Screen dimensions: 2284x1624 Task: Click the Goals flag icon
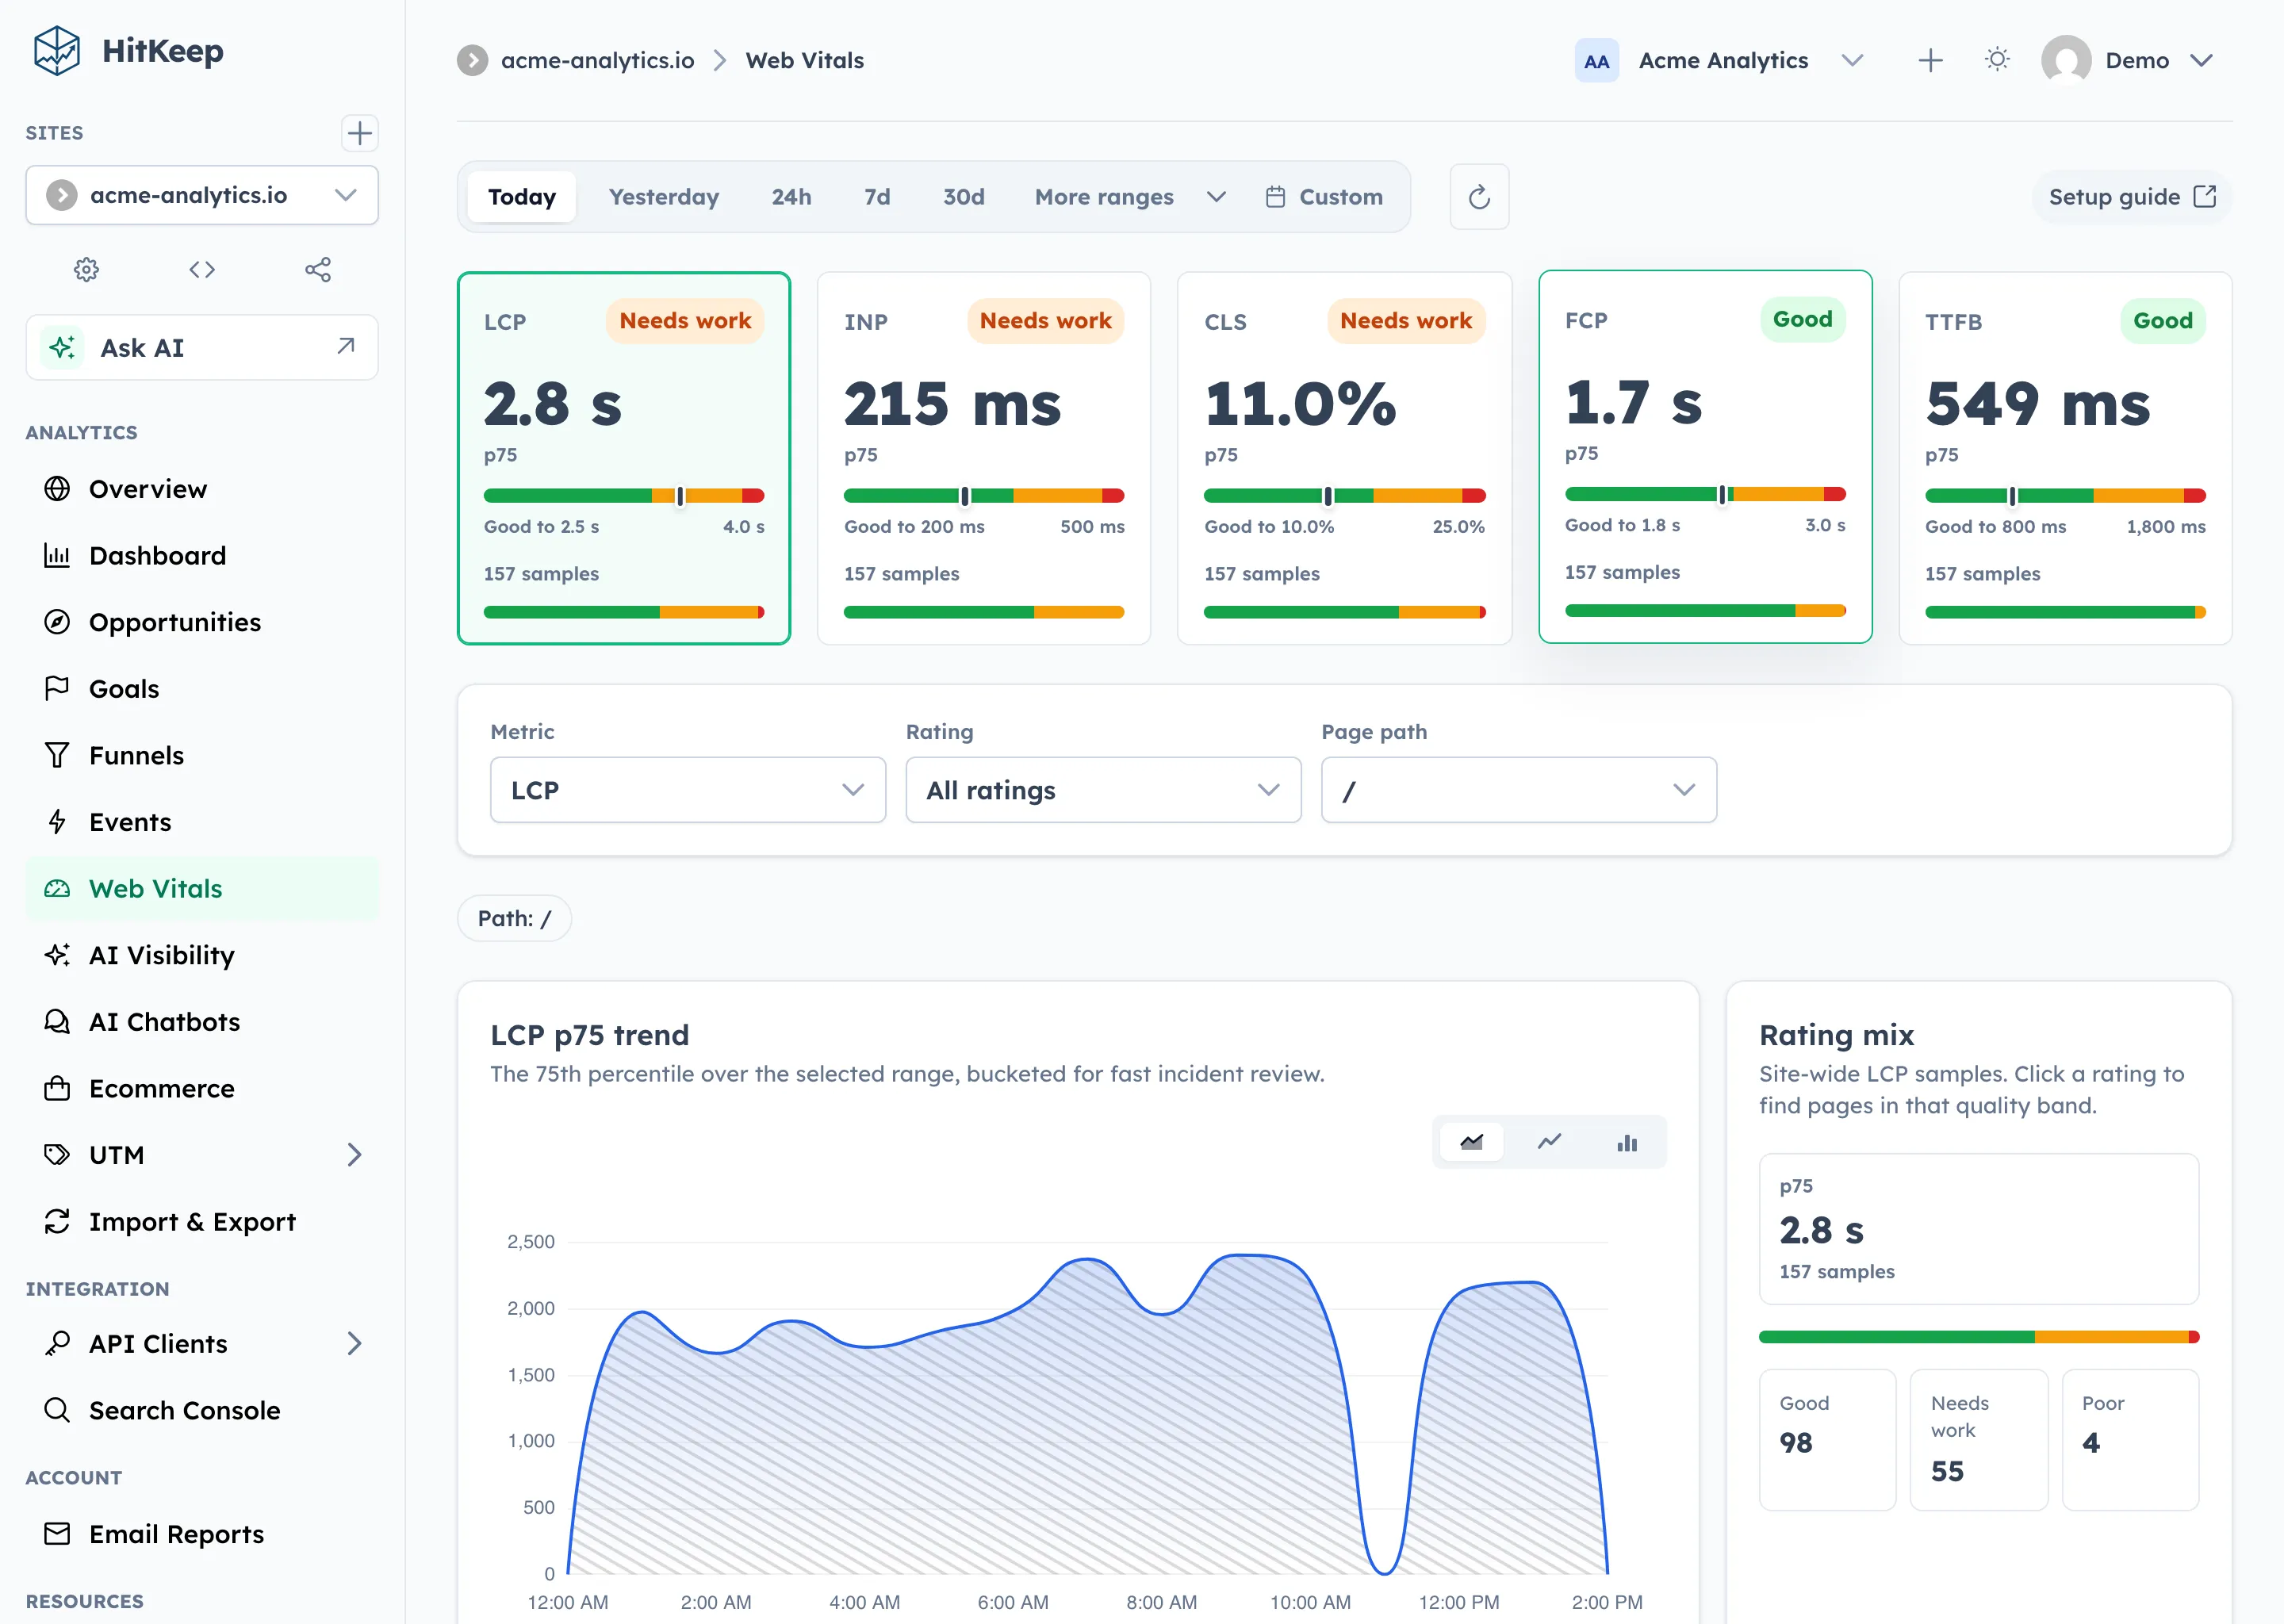tap(57, 688)
